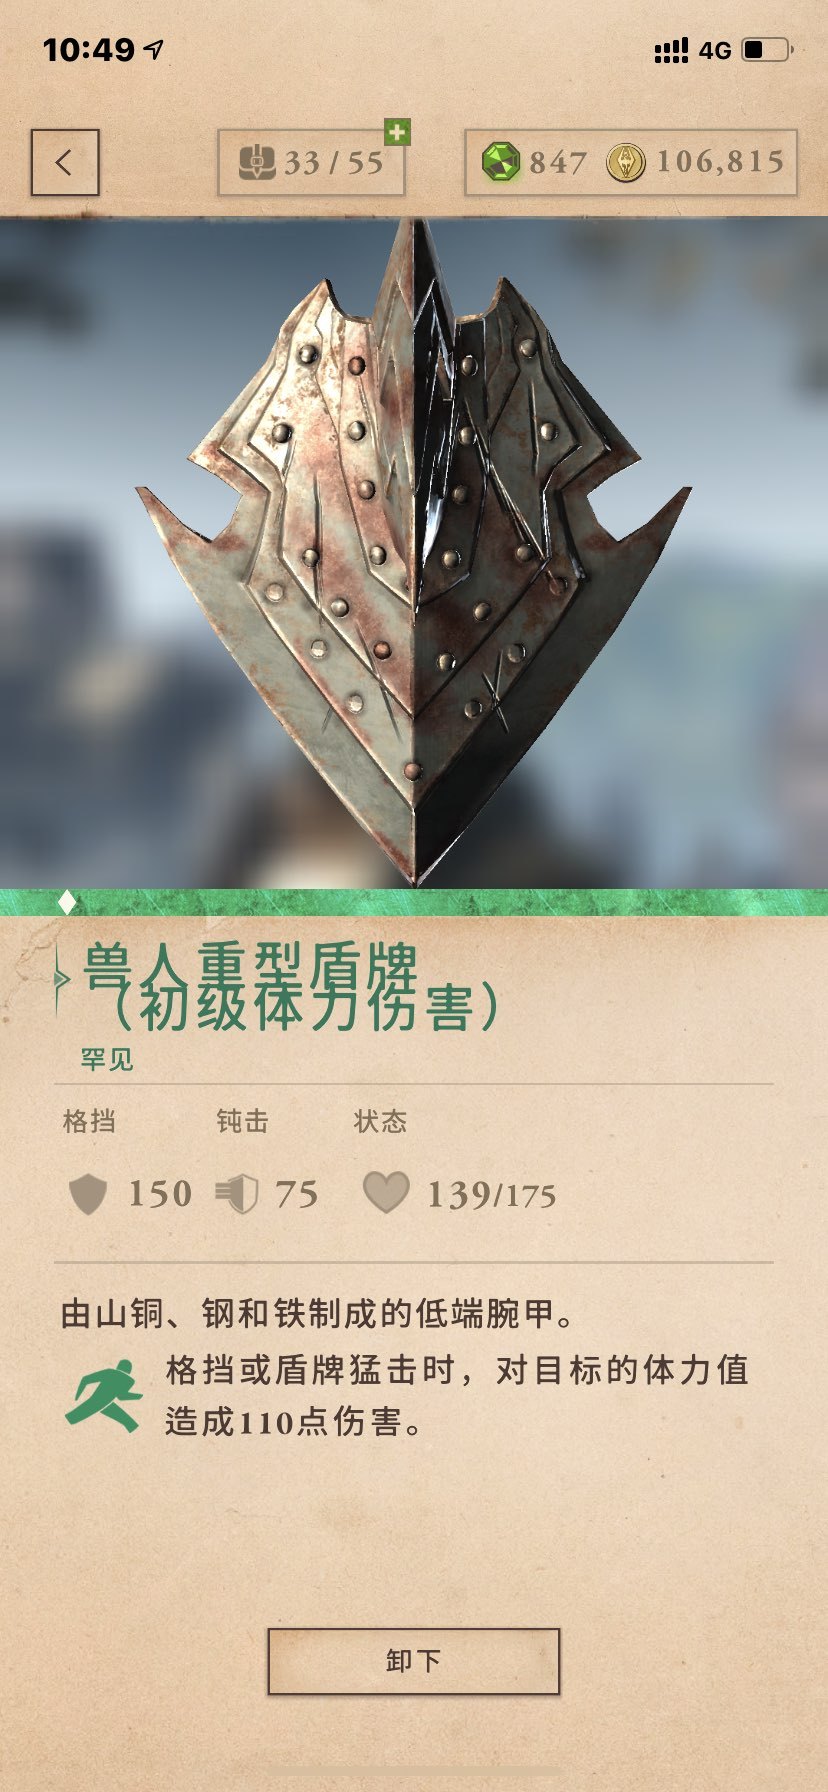Viewport: 828px width, 1792px height.
Task: Tap the green arrow left of title
Action: (x=62, y=978)
